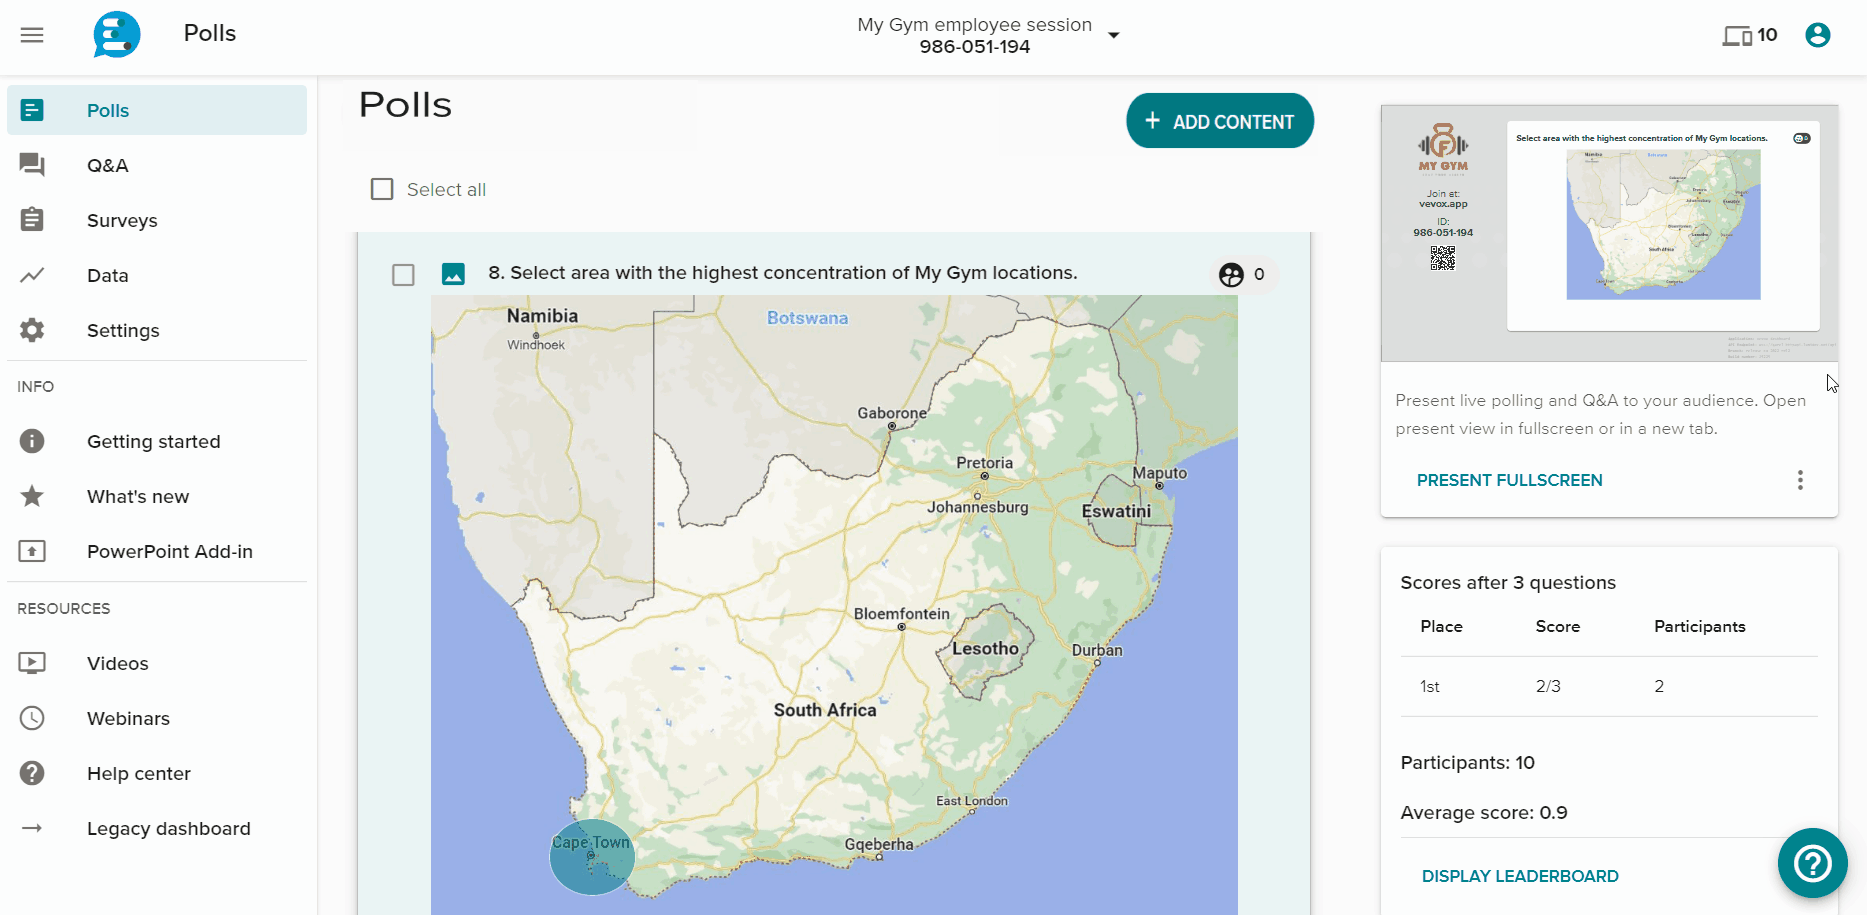The height and width of the screenshot is (915, 1867).
Task: Click the Settings gear icon
Action: pyautogui.click(x=32, y=330)
